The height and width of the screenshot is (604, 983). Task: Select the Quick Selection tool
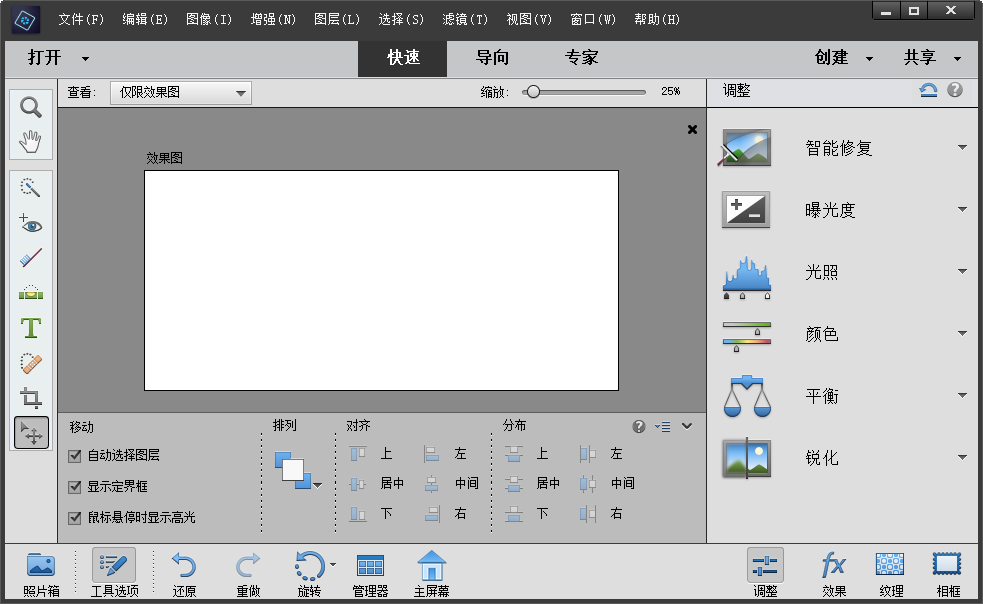(x=31, y=188)
